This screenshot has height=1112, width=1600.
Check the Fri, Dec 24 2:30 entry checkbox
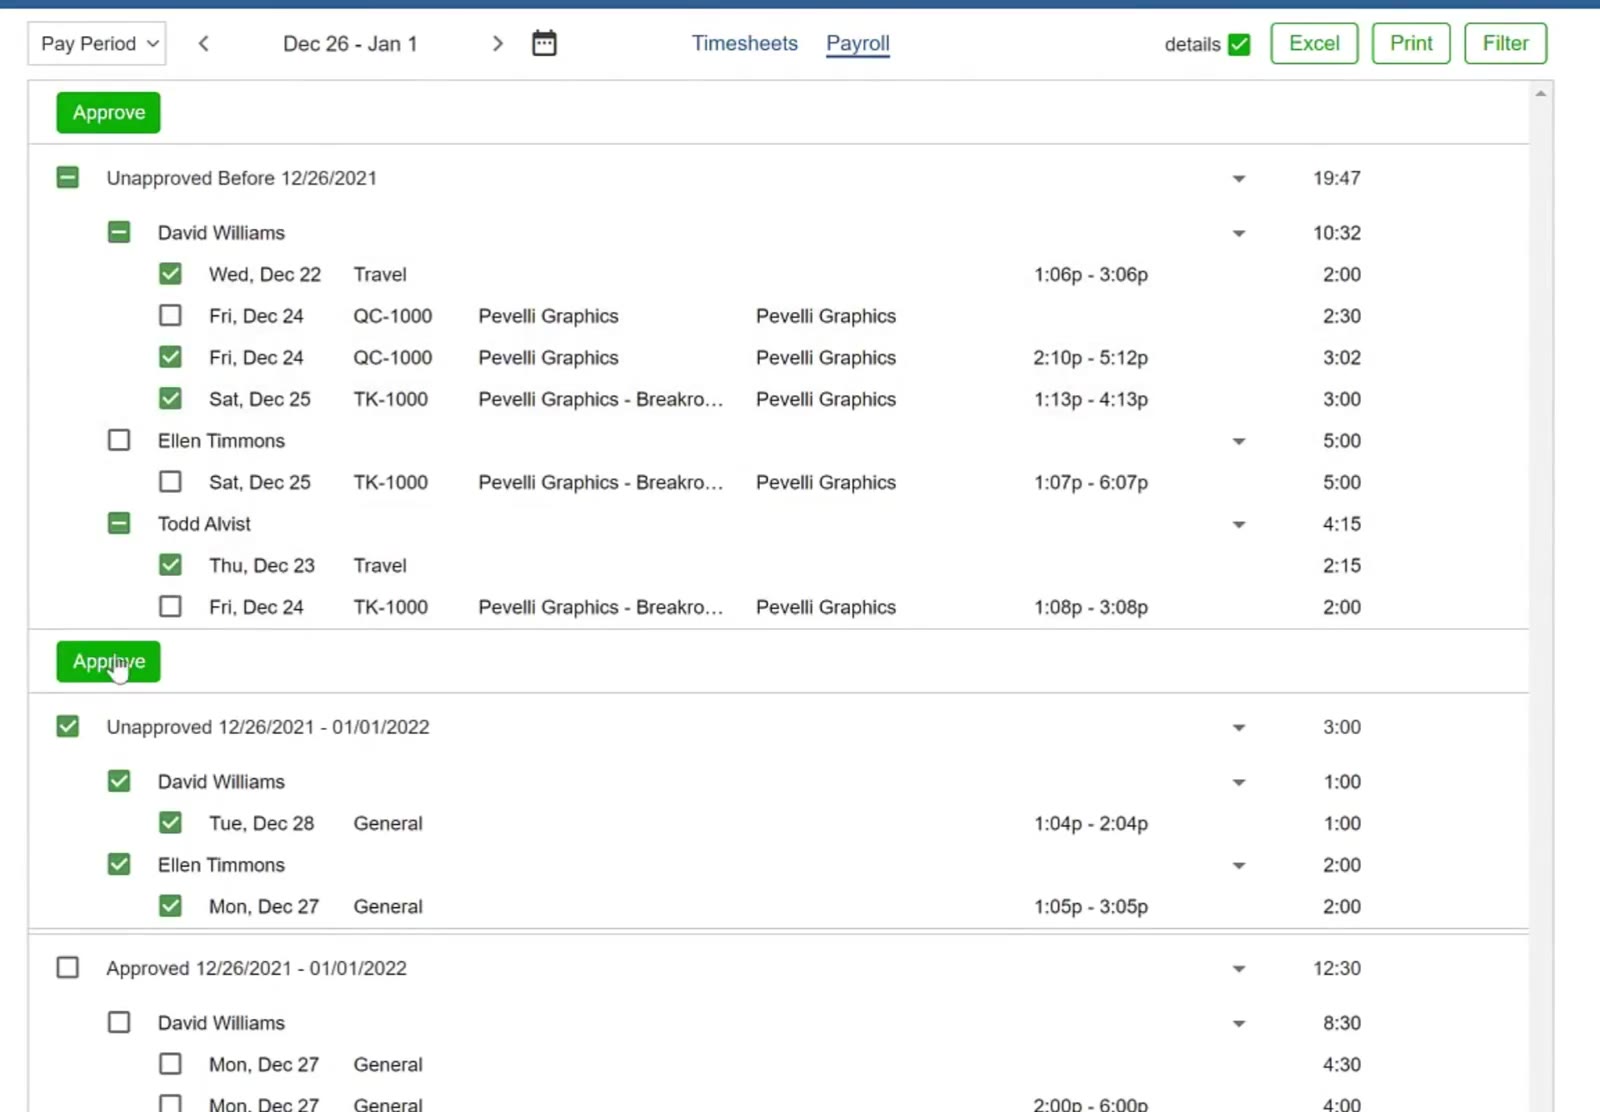[170, 315]
